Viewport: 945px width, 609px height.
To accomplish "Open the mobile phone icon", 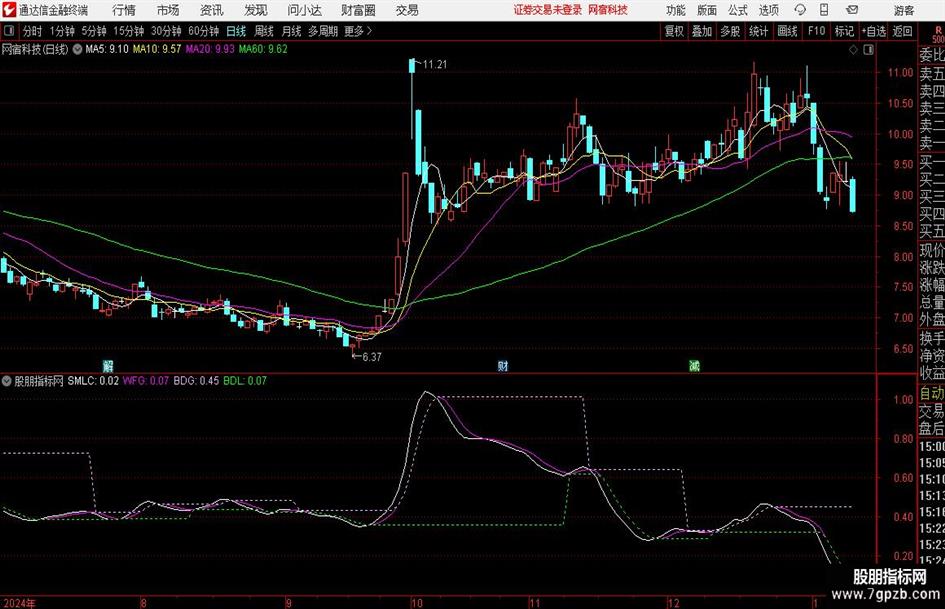I will 824,10.
